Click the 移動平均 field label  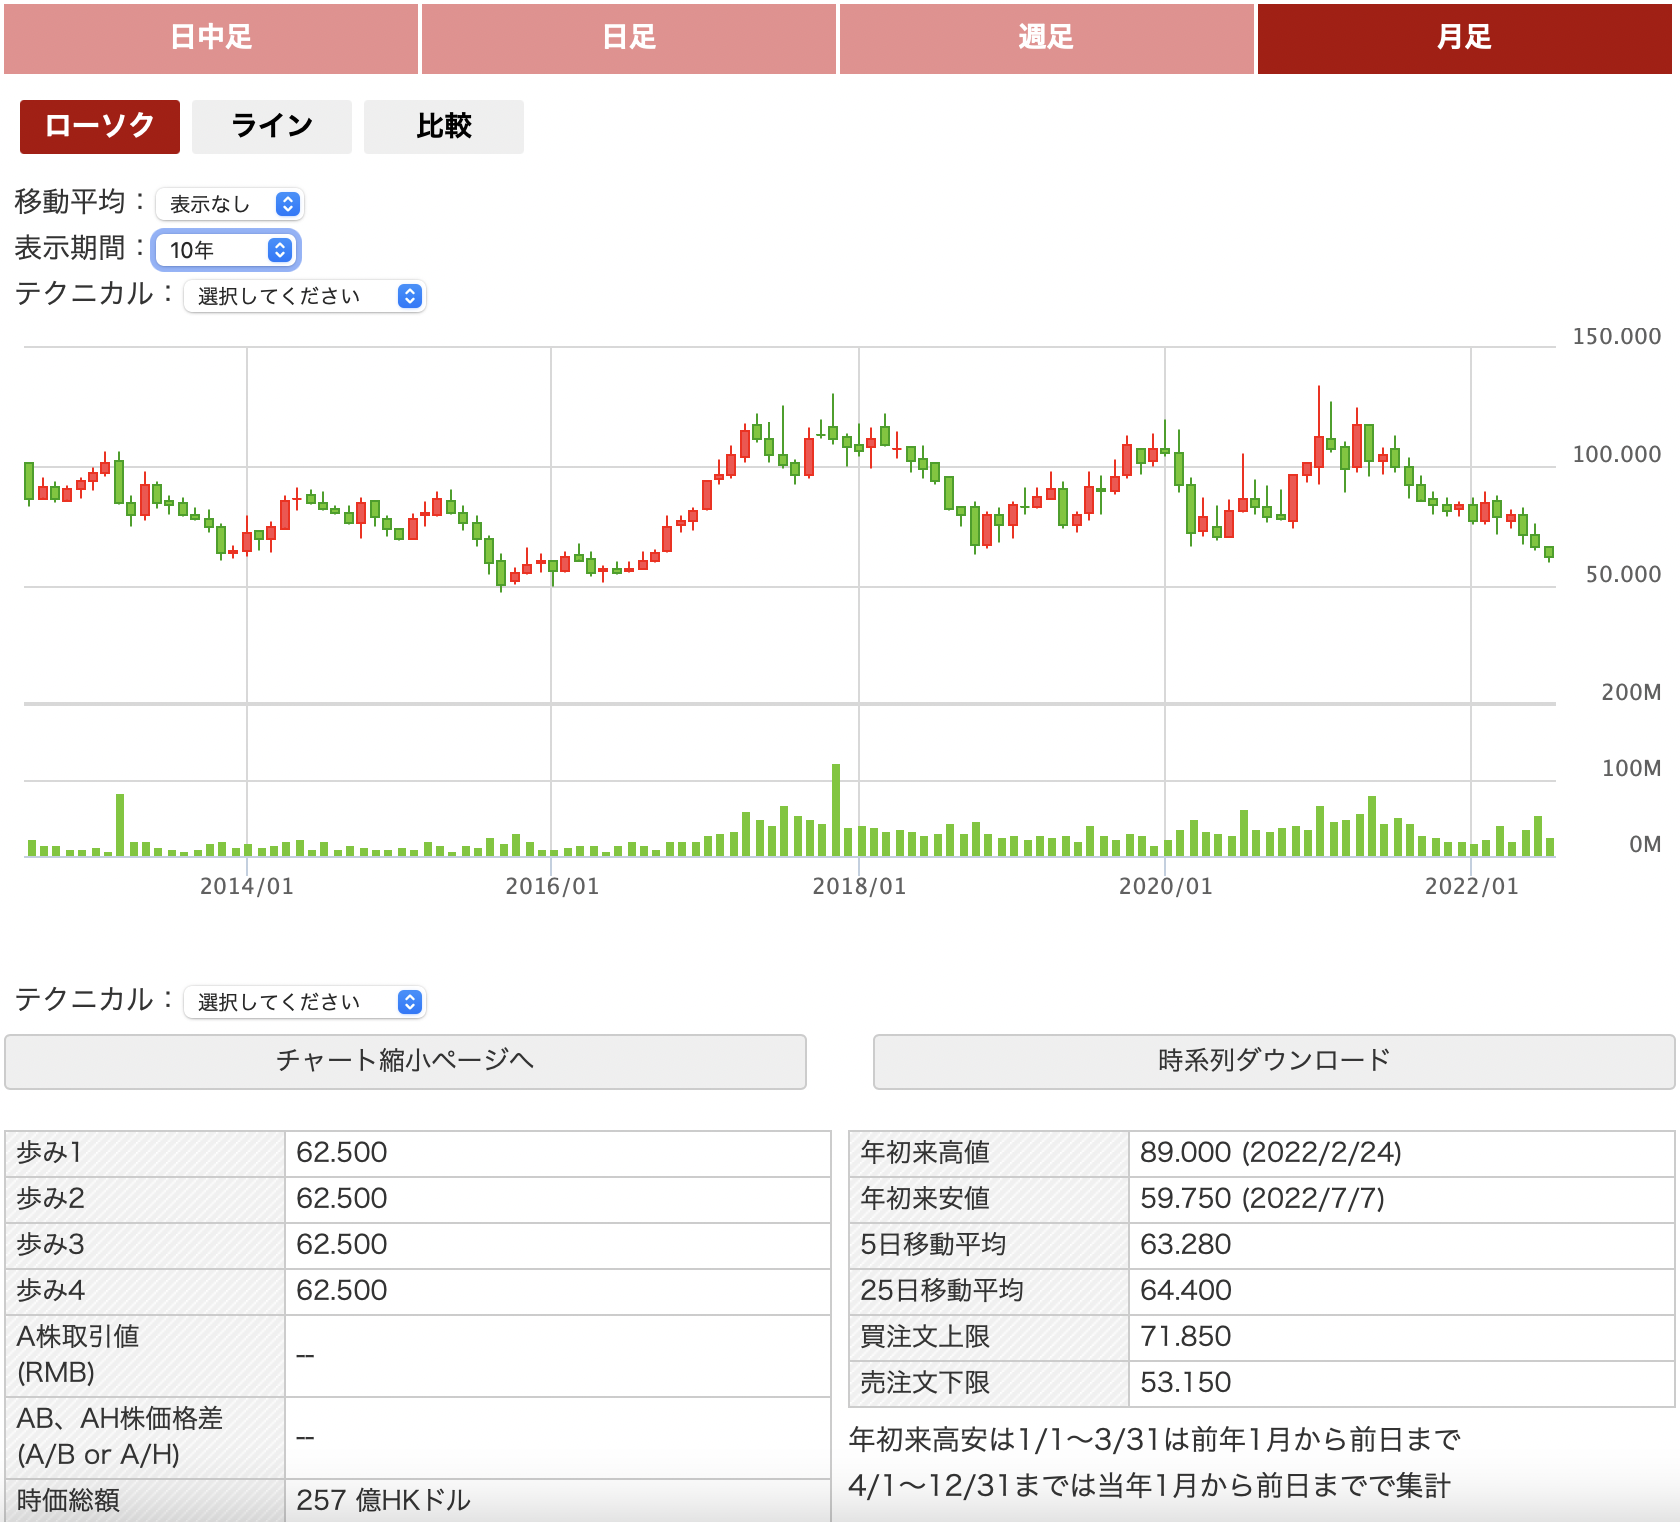[x=80, y=202]
